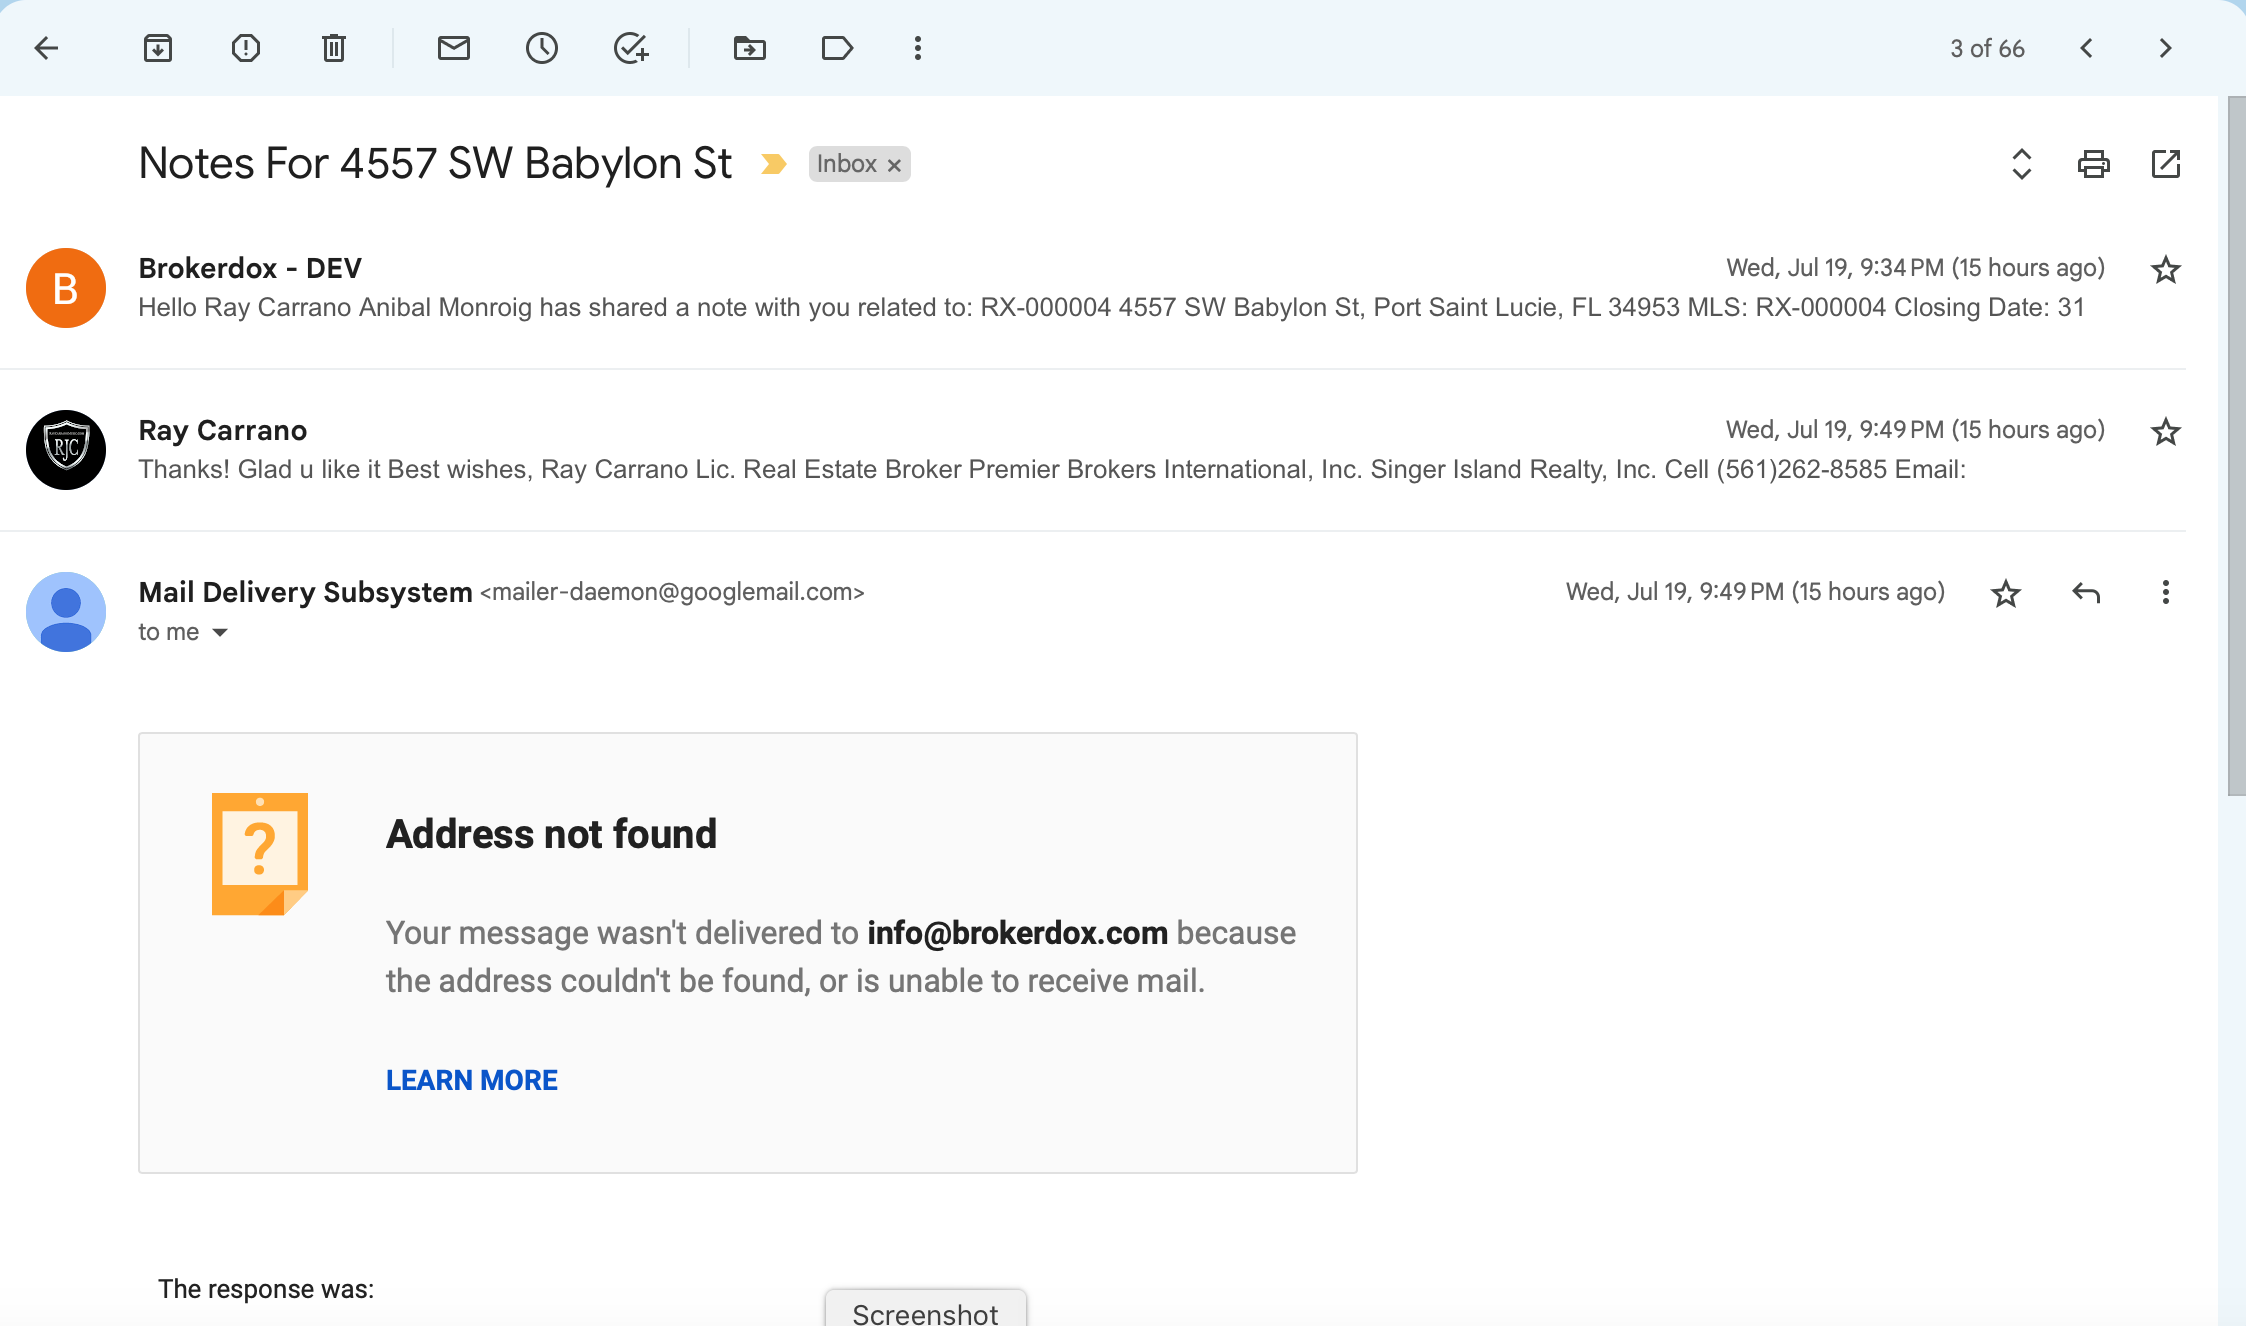This screenshot has height=1326, width=2246.
Task: Open more options for mailer-daemon message
Action: (2166, 593)
